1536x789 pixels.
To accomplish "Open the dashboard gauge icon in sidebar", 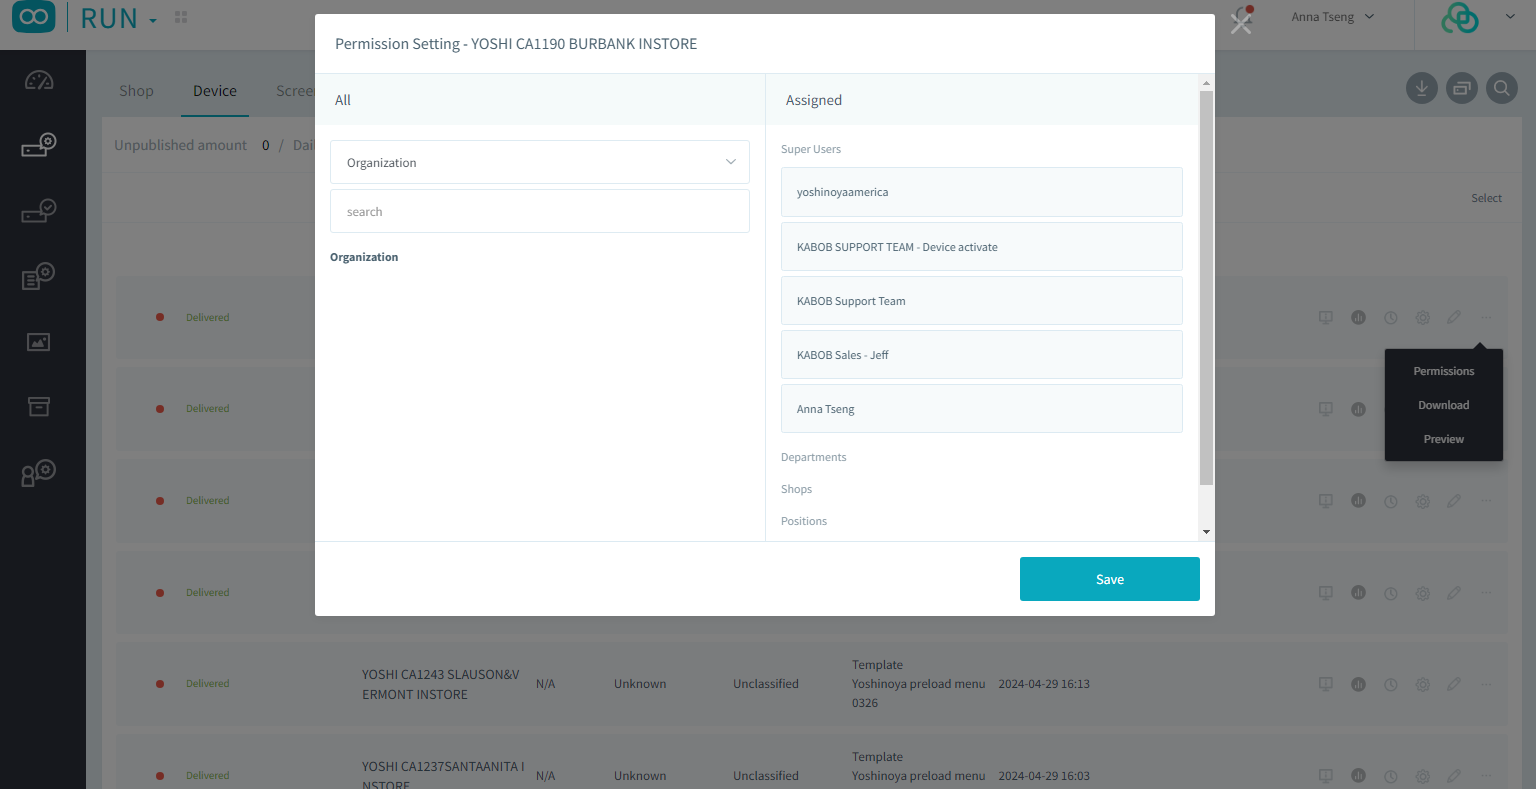I will 39,81.
